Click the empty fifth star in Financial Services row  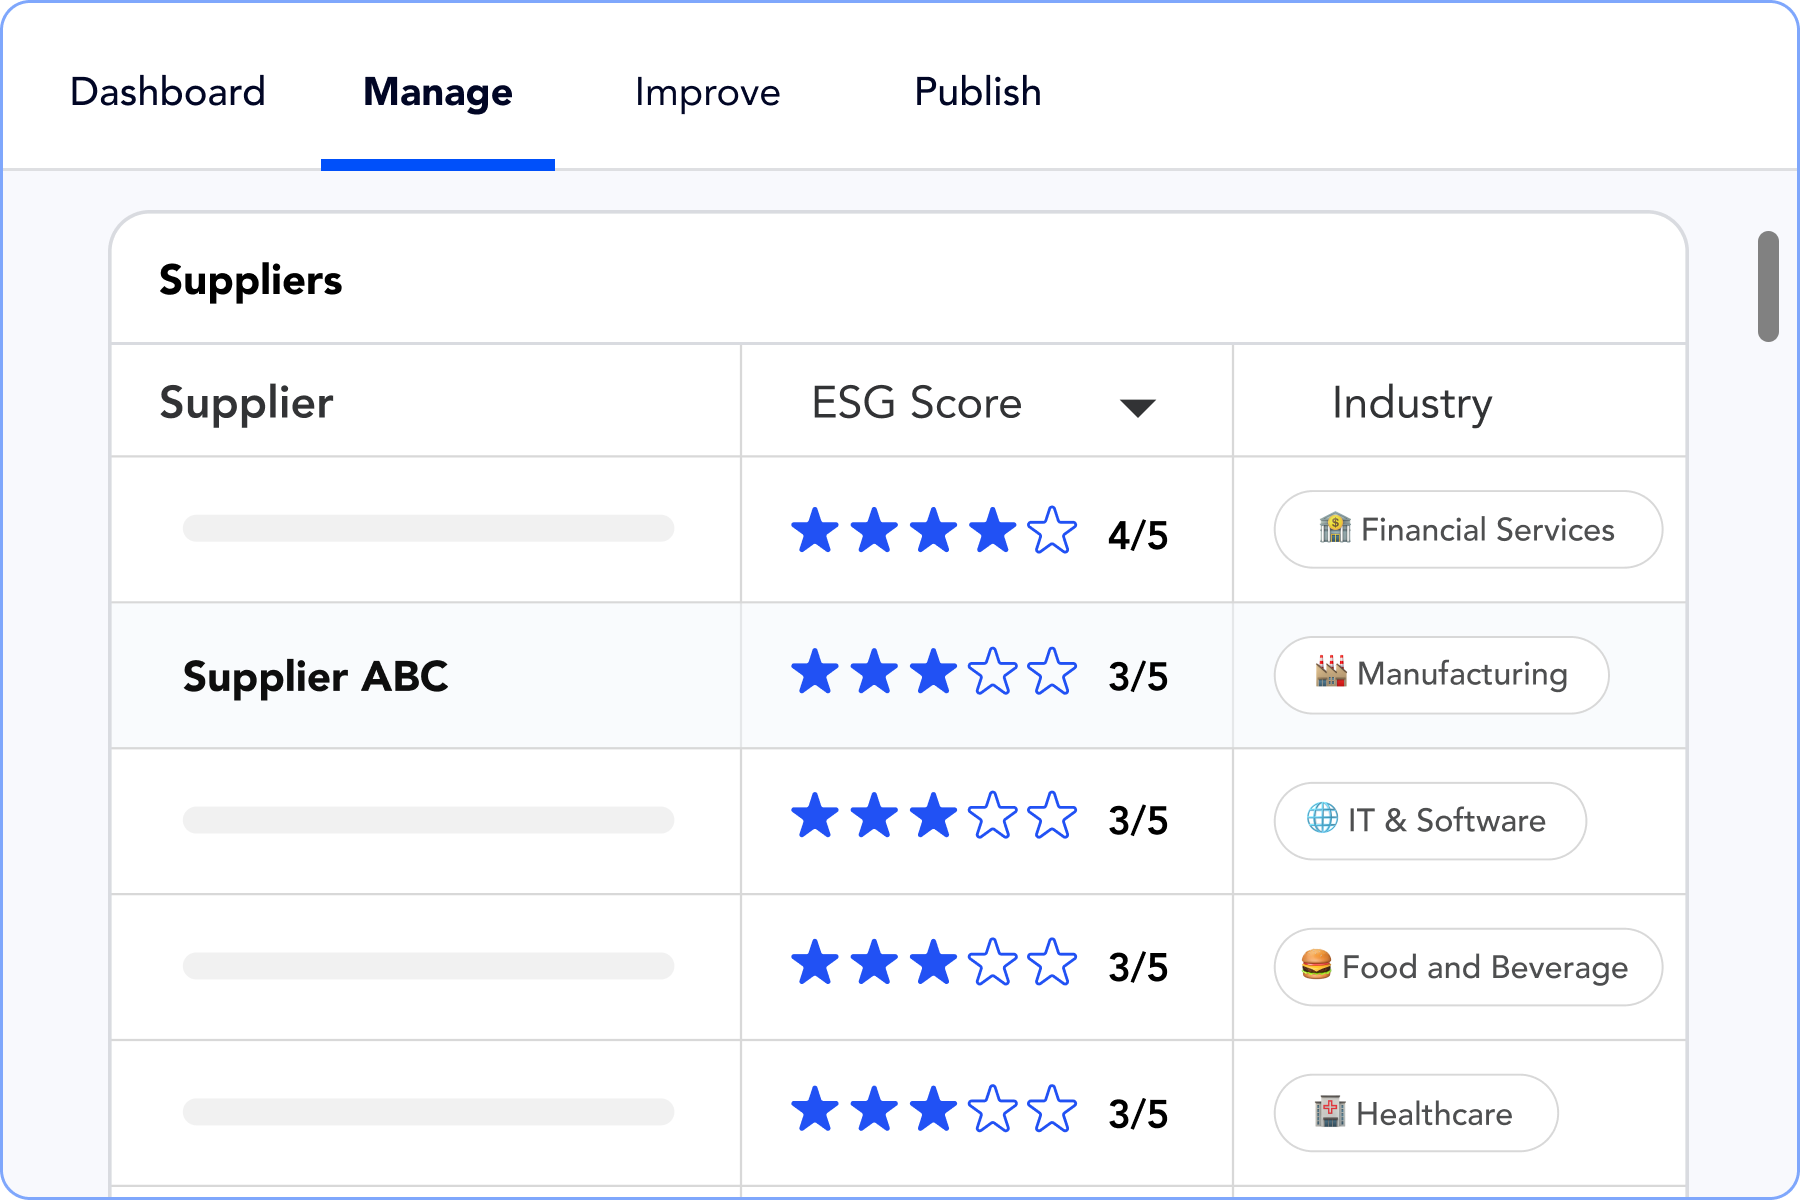coord(1052,530)
